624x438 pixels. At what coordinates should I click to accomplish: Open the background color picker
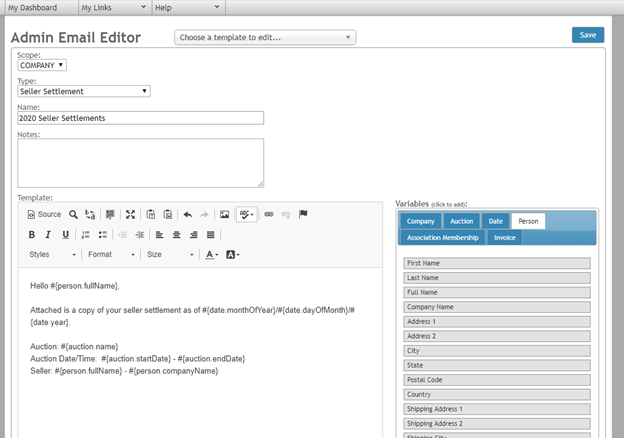pos(232,255)
